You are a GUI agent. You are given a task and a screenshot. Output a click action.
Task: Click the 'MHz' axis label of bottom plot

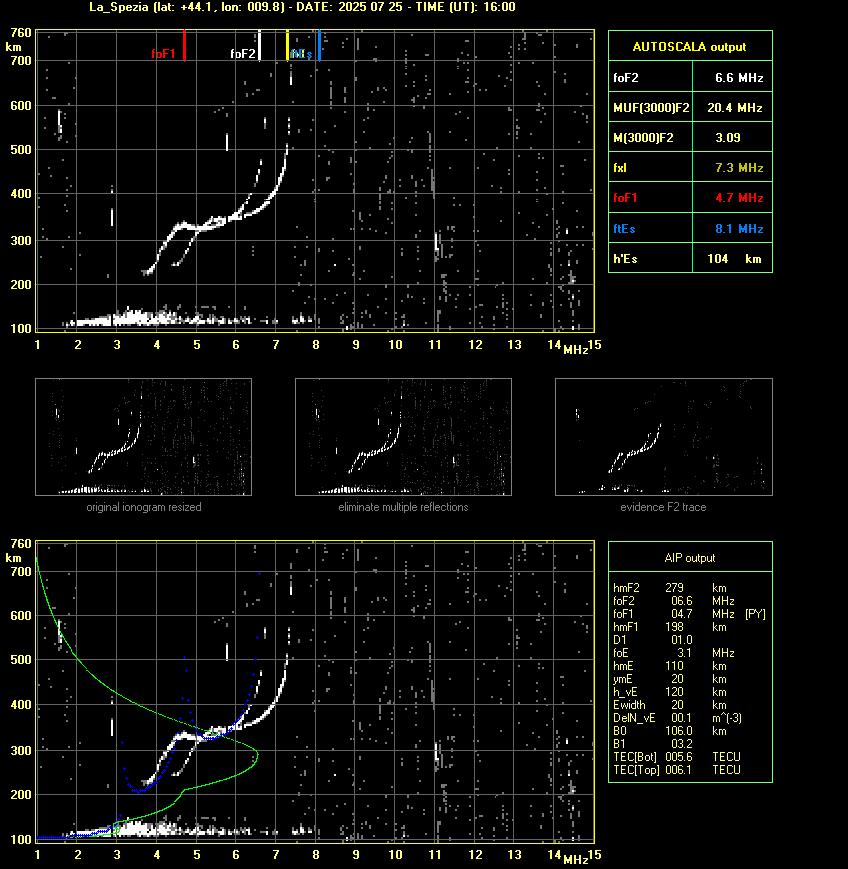(x=575, y=860)
